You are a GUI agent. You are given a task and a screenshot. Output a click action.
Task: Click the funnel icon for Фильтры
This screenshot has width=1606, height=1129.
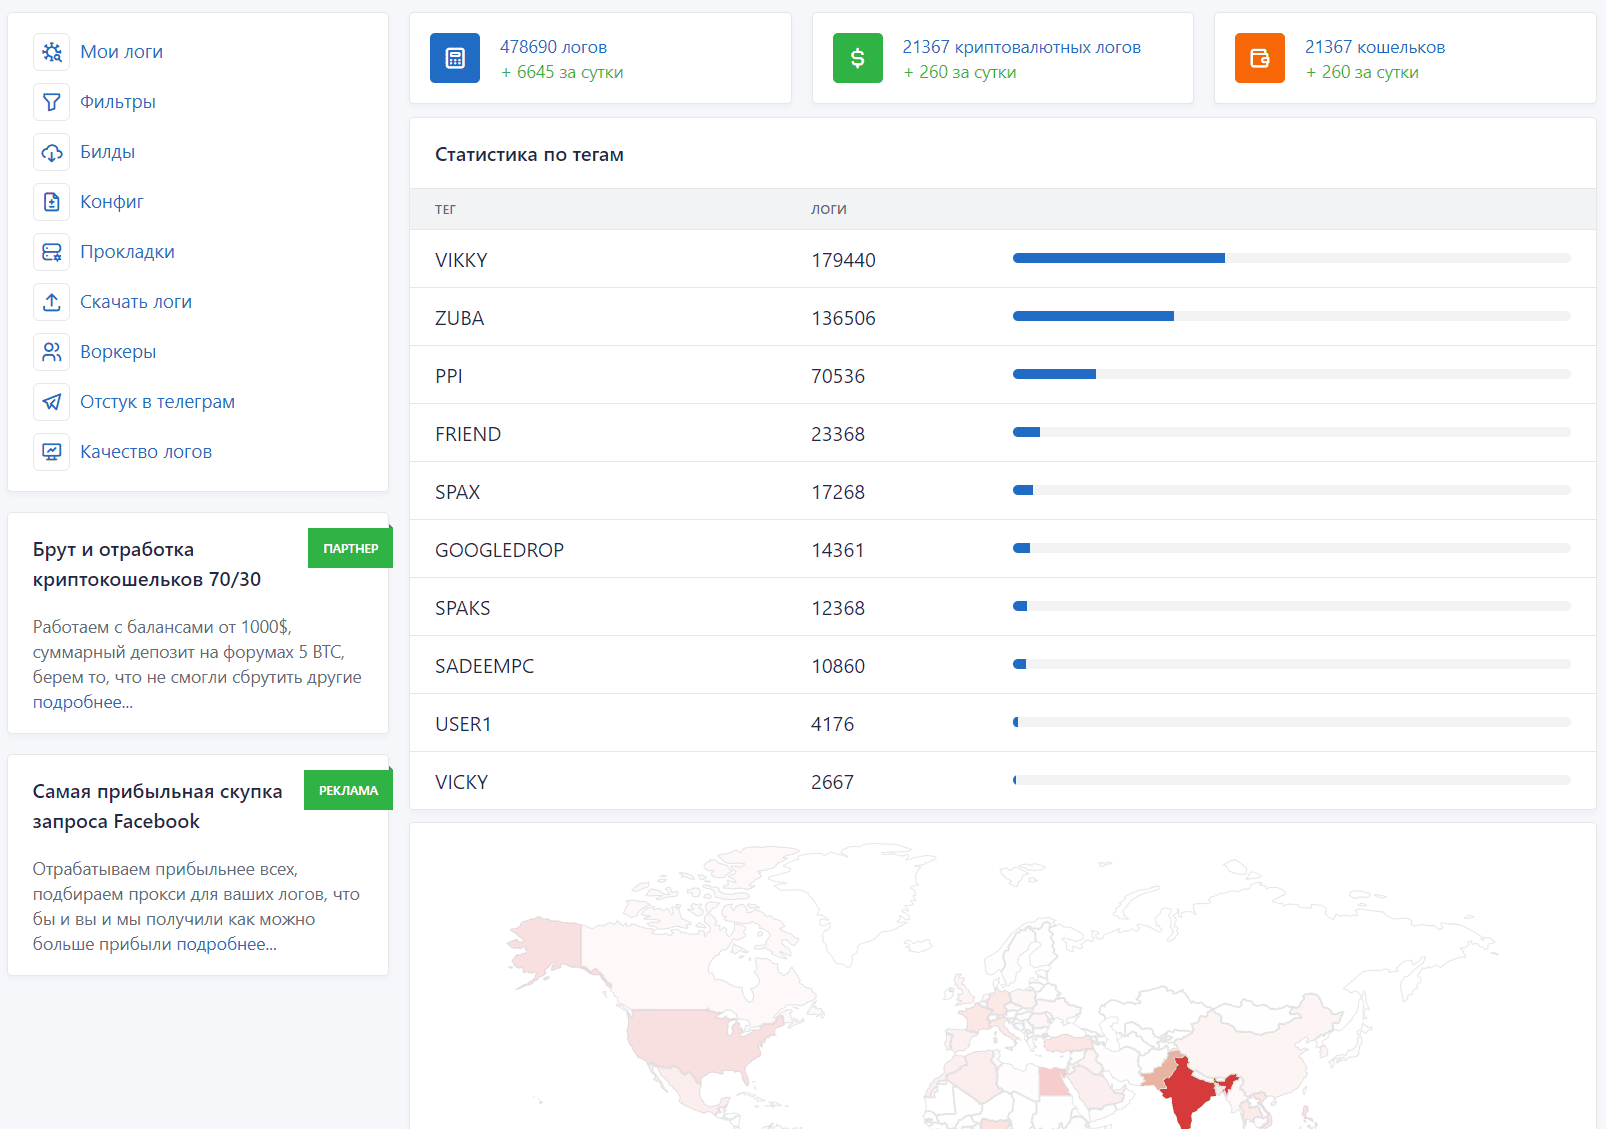pyautogui.click(x=52, y=102)
